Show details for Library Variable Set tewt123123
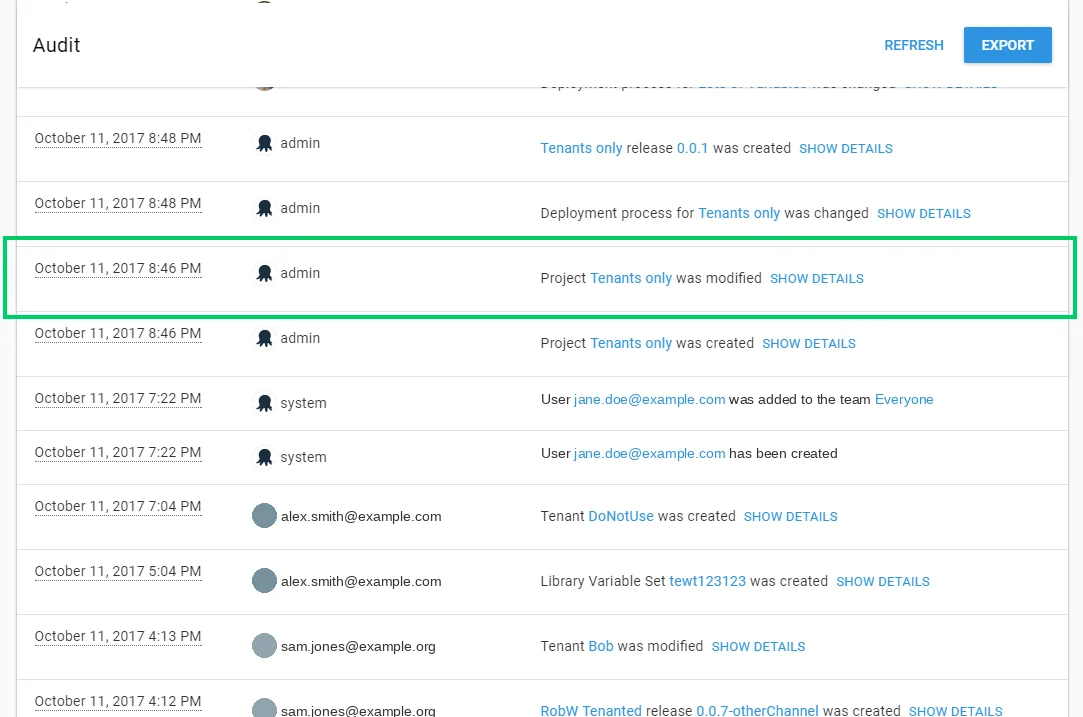 883,582
